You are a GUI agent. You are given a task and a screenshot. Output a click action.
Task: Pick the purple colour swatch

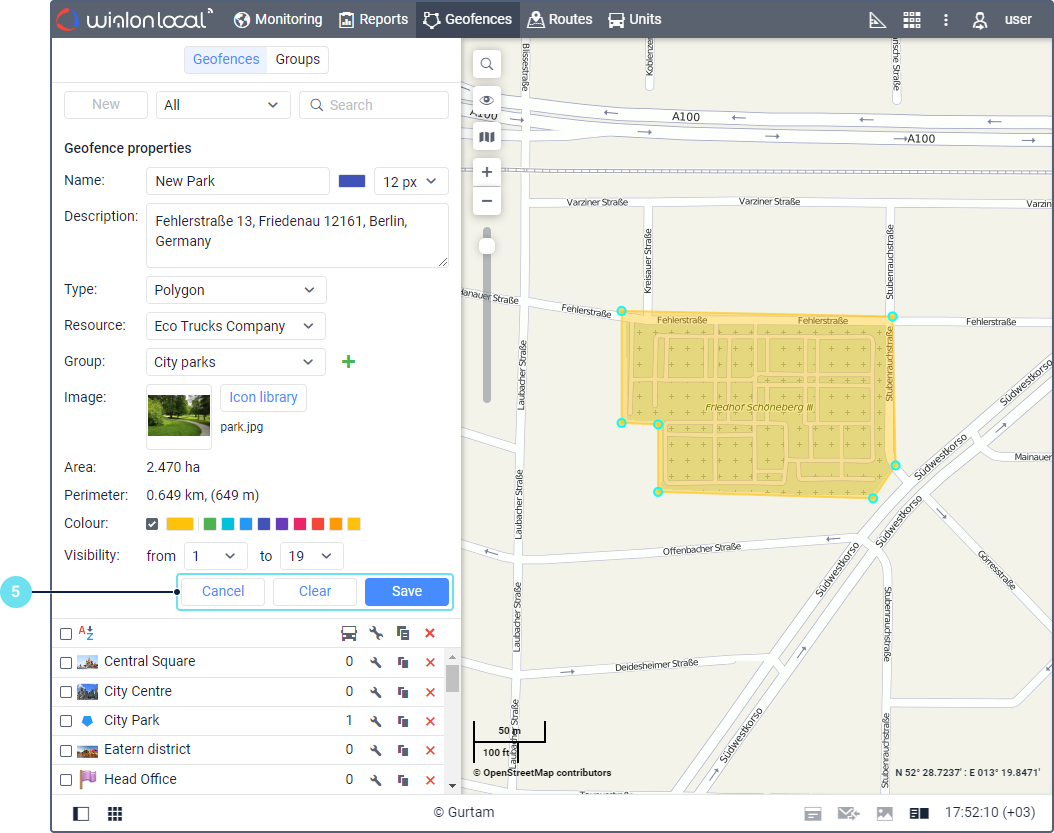tap(282, 524)
